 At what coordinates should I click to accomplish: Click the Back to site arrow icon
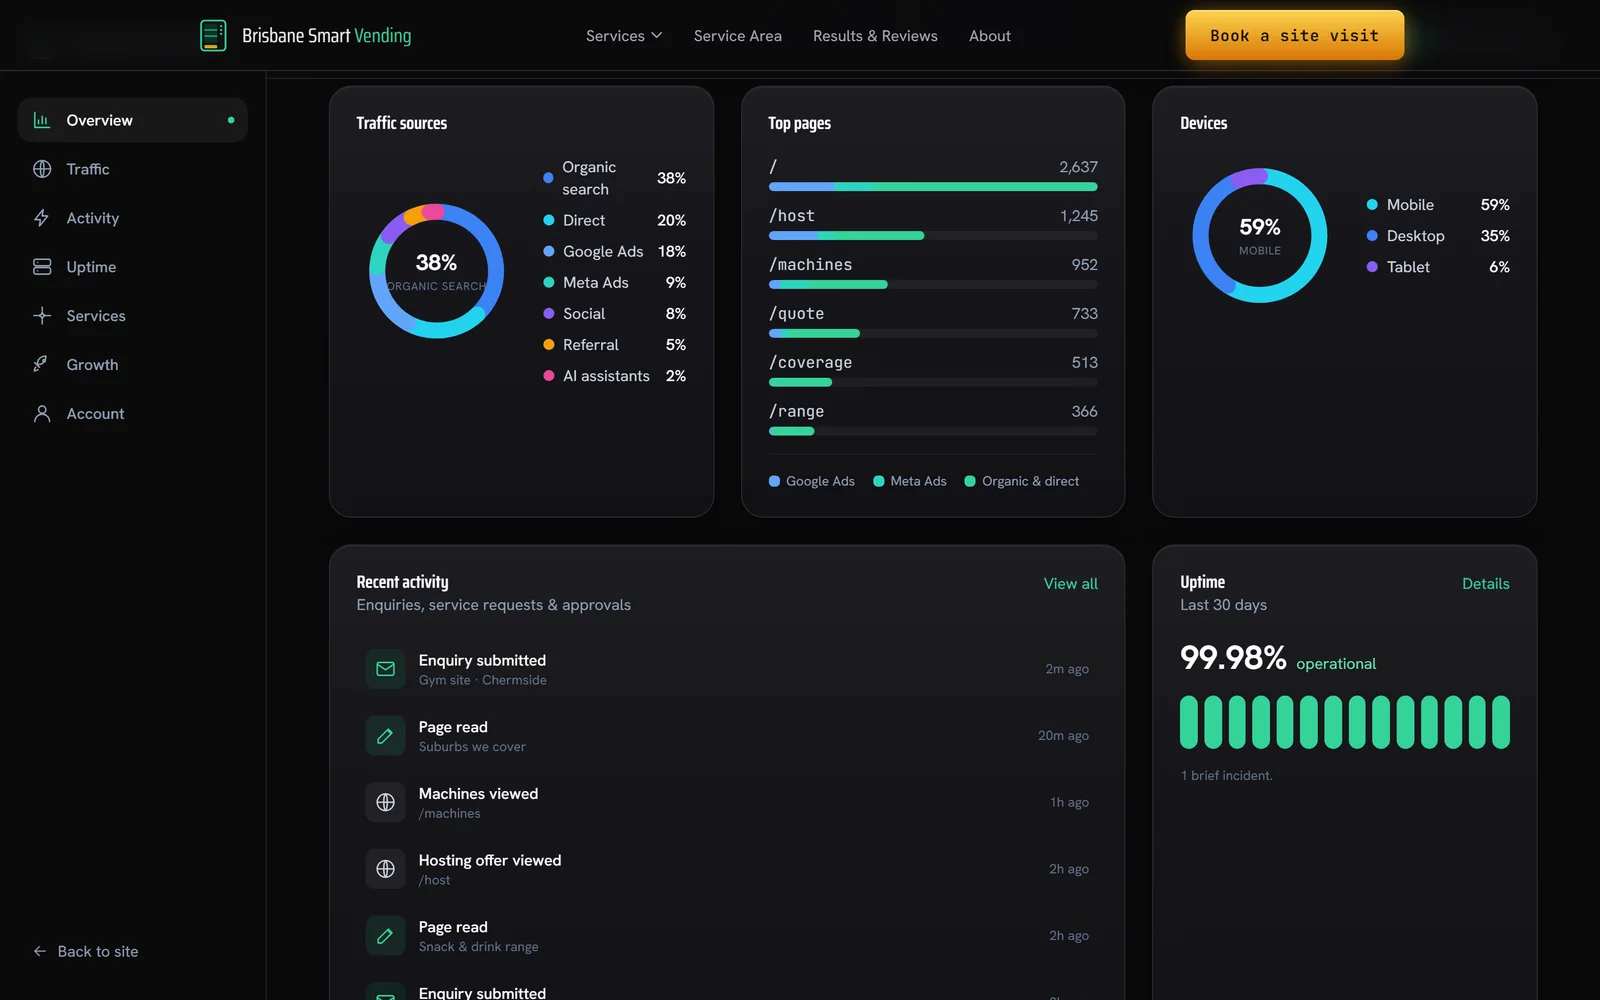40,951
